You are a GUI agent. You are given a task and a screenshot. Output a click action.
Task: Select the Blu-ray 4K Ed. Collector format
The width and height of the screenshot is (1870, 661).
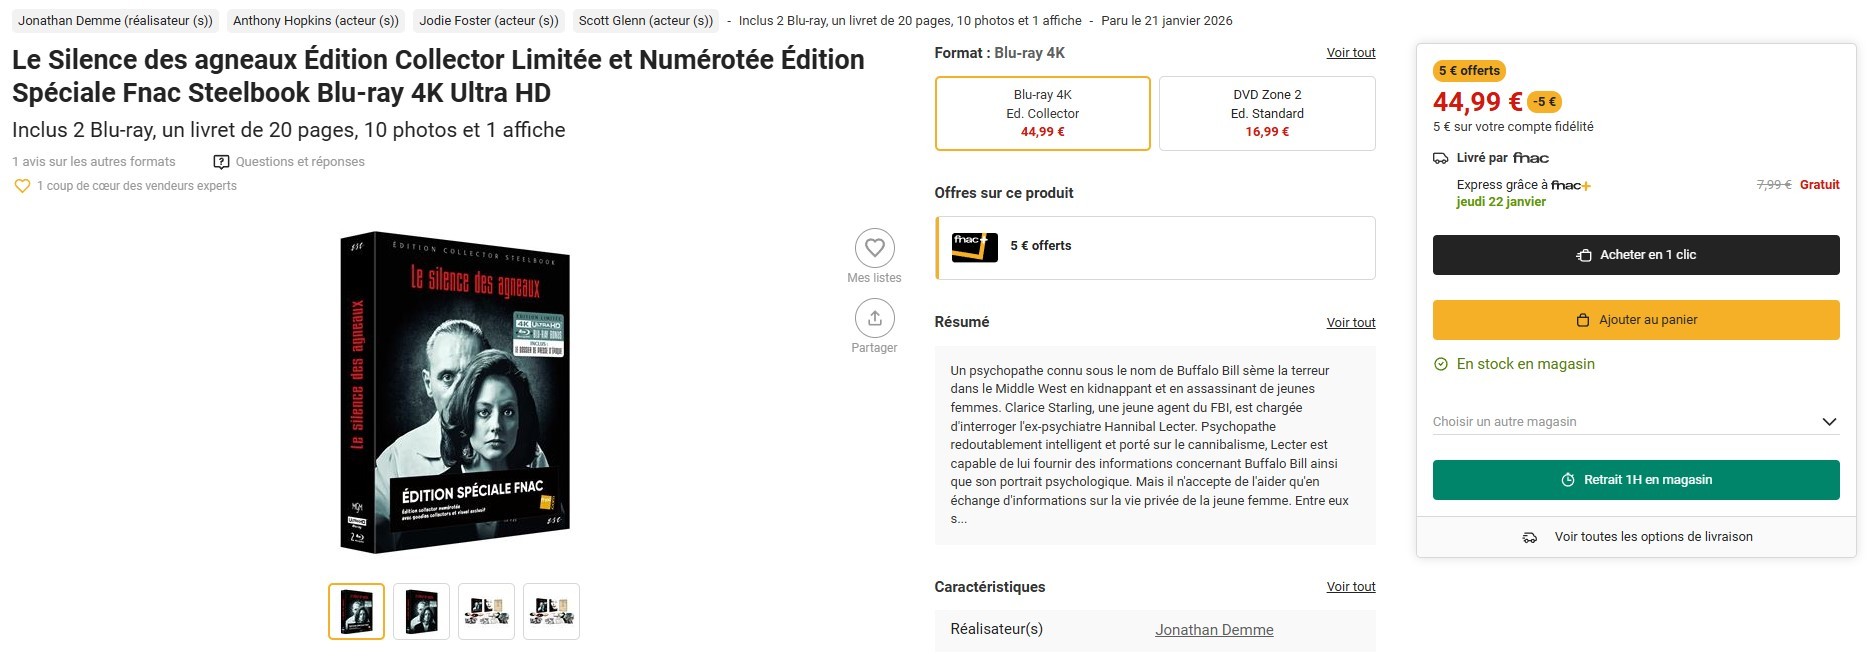[1042, 113]
